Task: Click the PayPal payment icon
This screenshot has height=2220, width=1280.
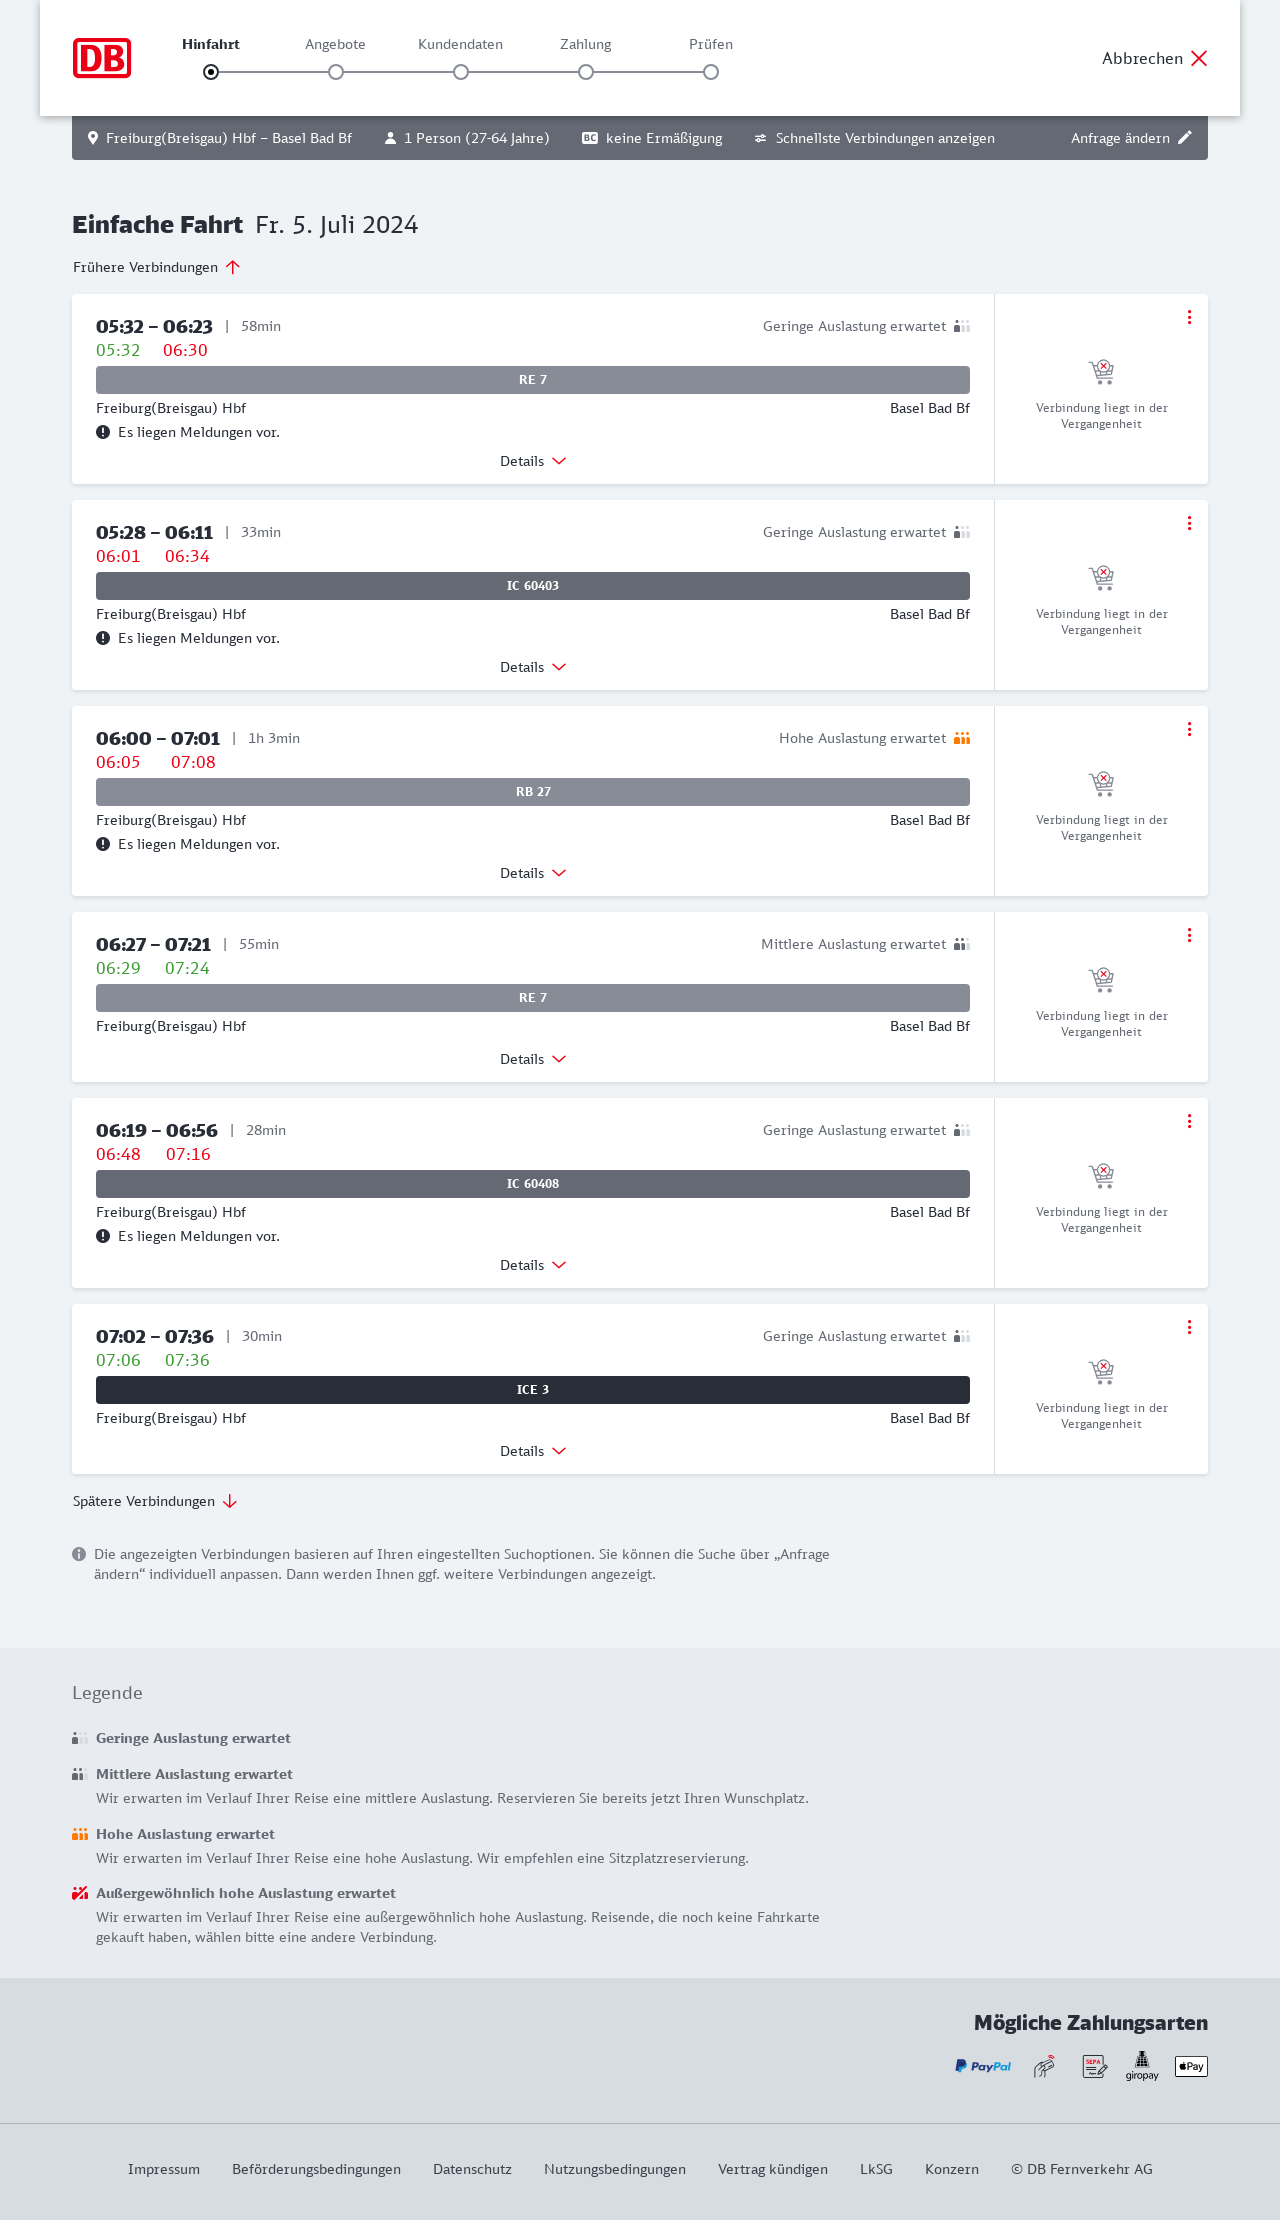Action: (983, 2066)
